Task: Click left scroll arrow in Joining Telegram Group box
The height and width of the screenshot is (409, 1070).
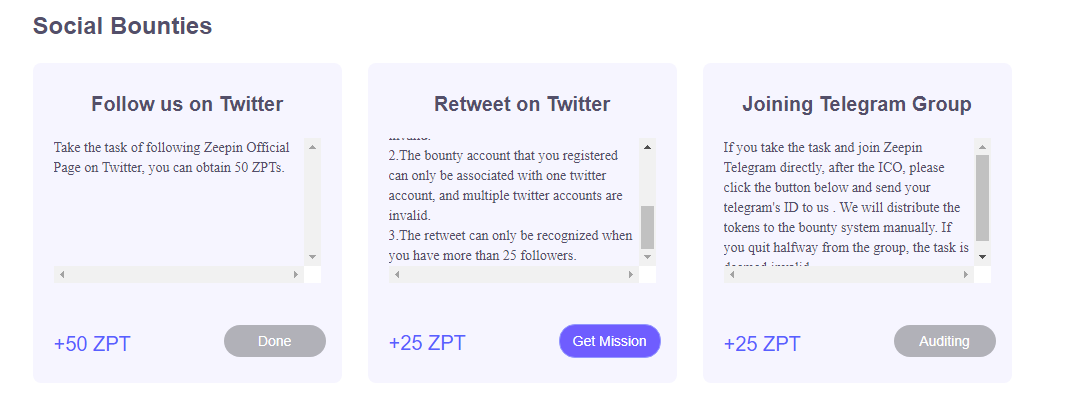Action: click(732, 274)
